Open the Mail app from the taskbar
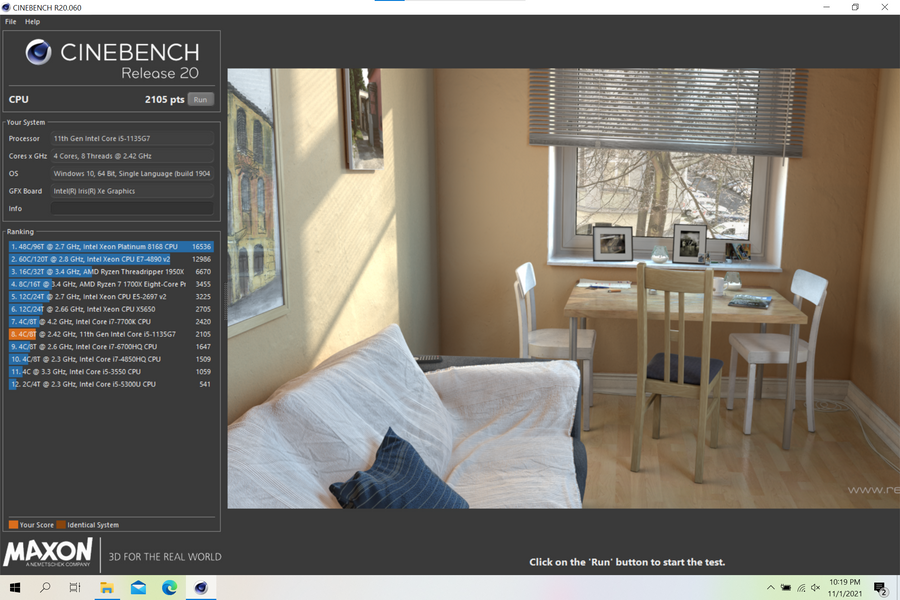 tap(138, 588)
